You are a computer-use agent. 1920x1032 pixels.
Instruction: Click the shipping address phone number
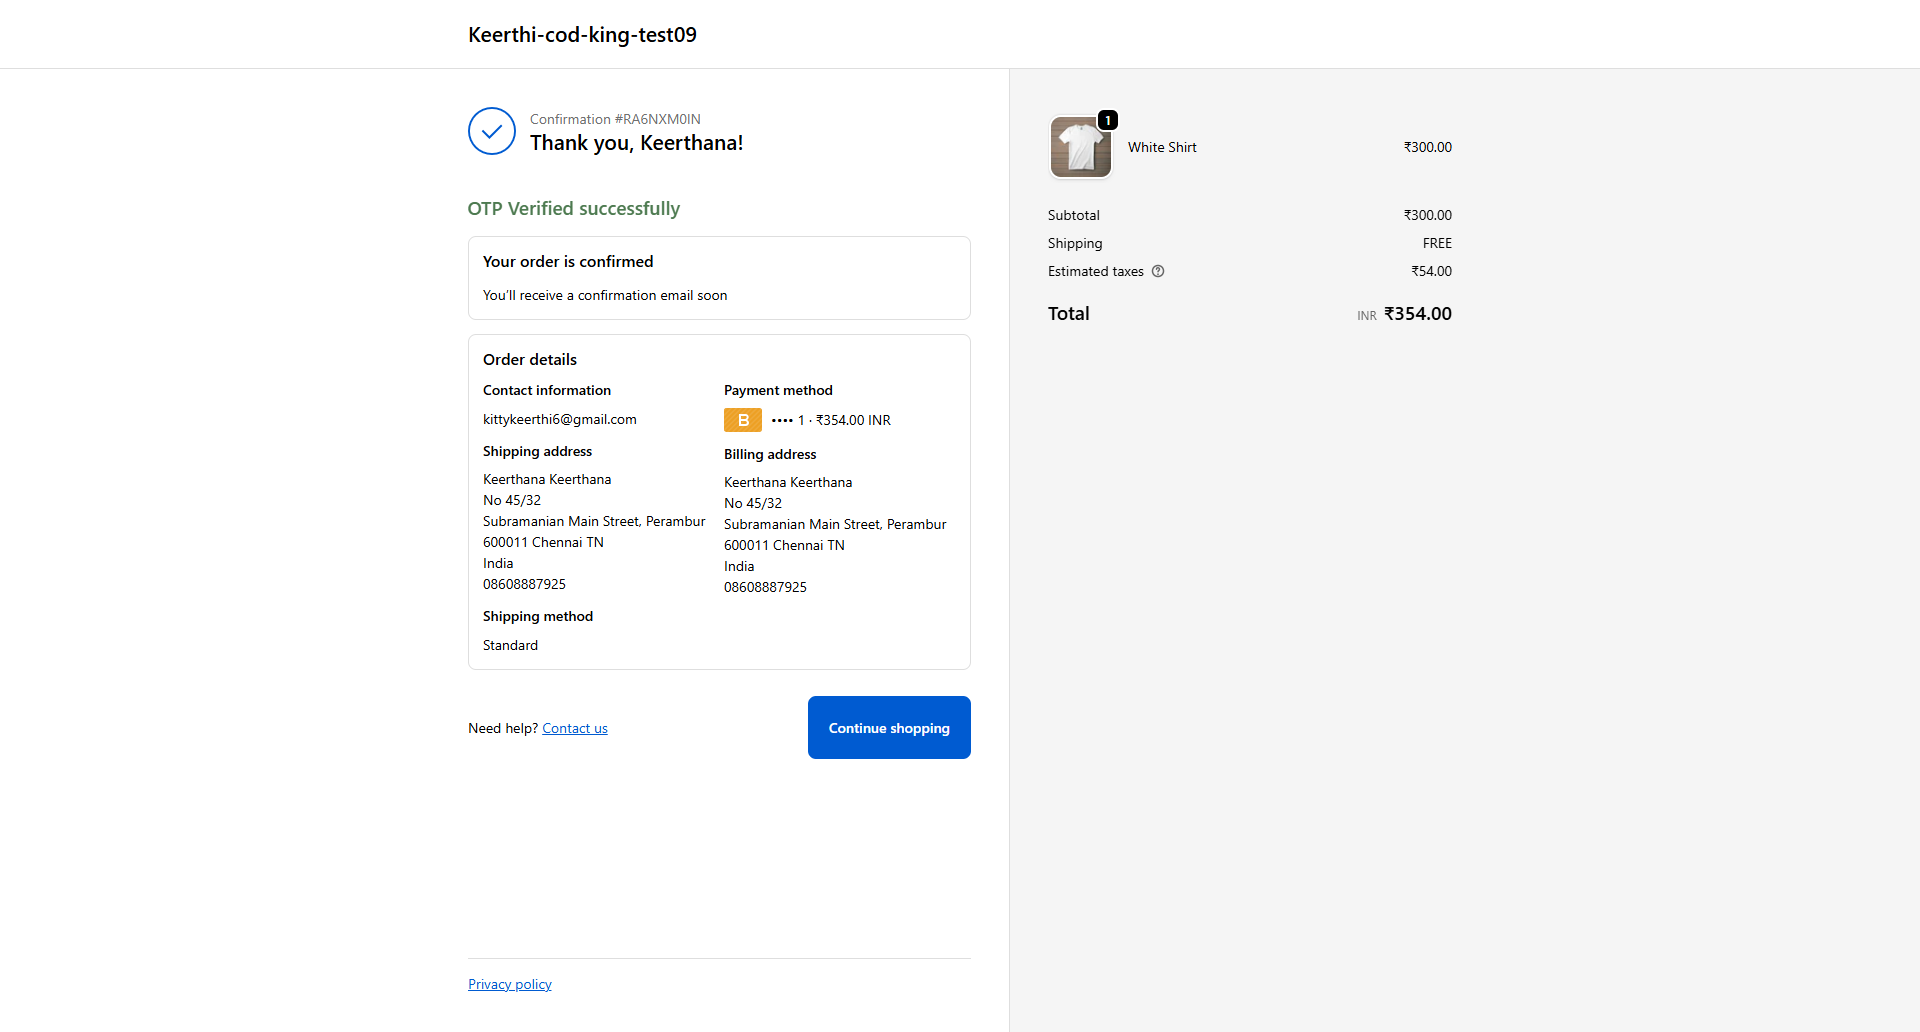524,584
